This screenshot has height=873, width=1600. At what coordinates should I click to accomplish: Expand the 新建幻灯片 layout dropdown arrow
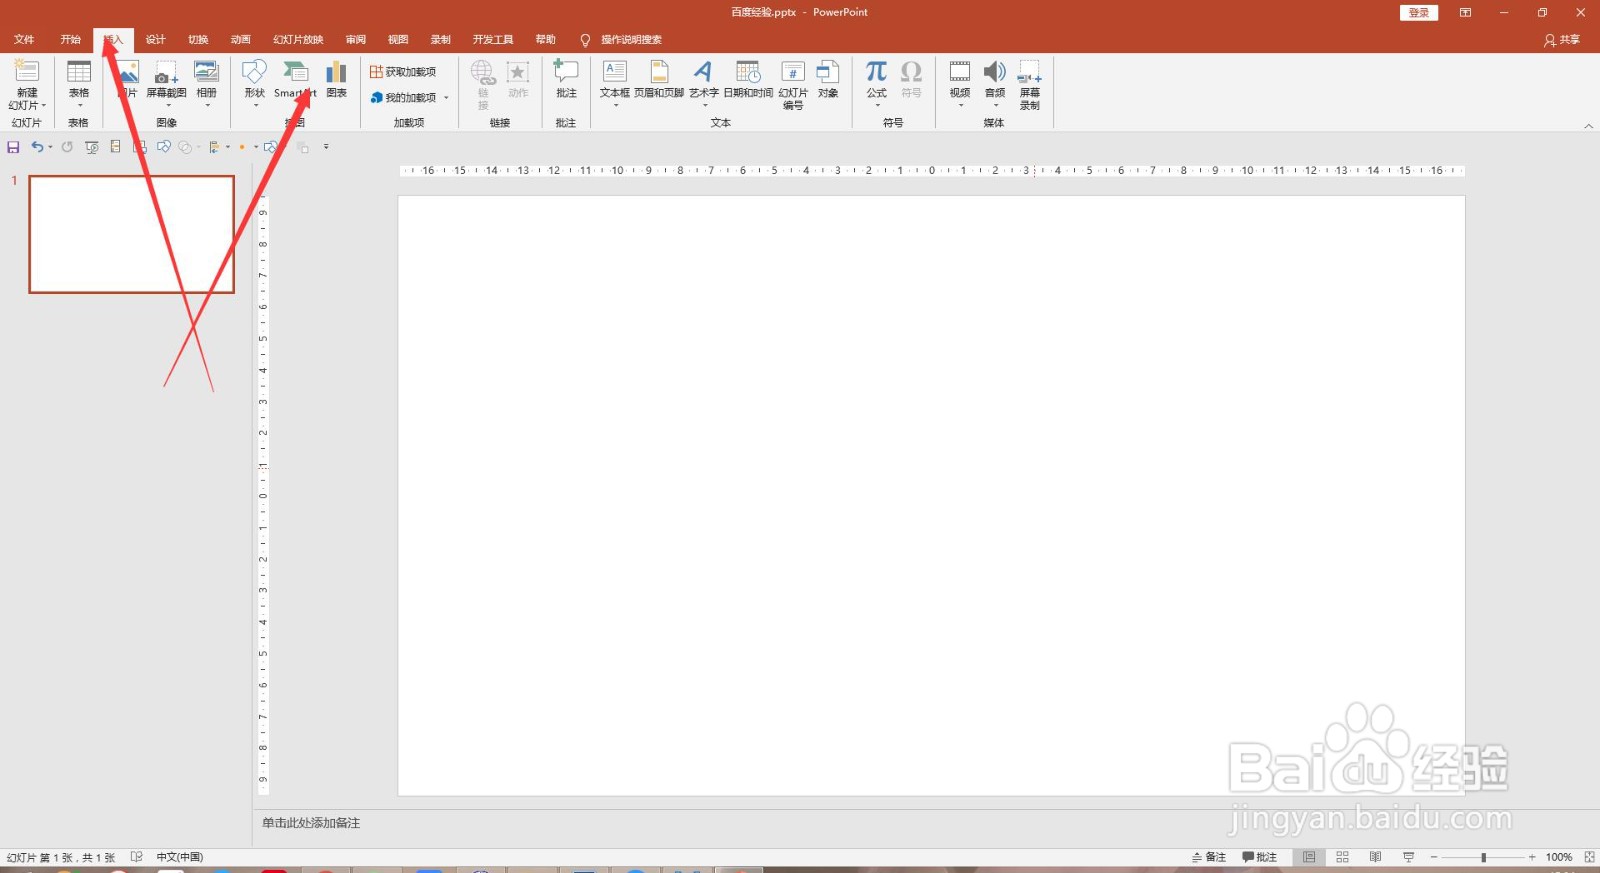pos(44,105)
